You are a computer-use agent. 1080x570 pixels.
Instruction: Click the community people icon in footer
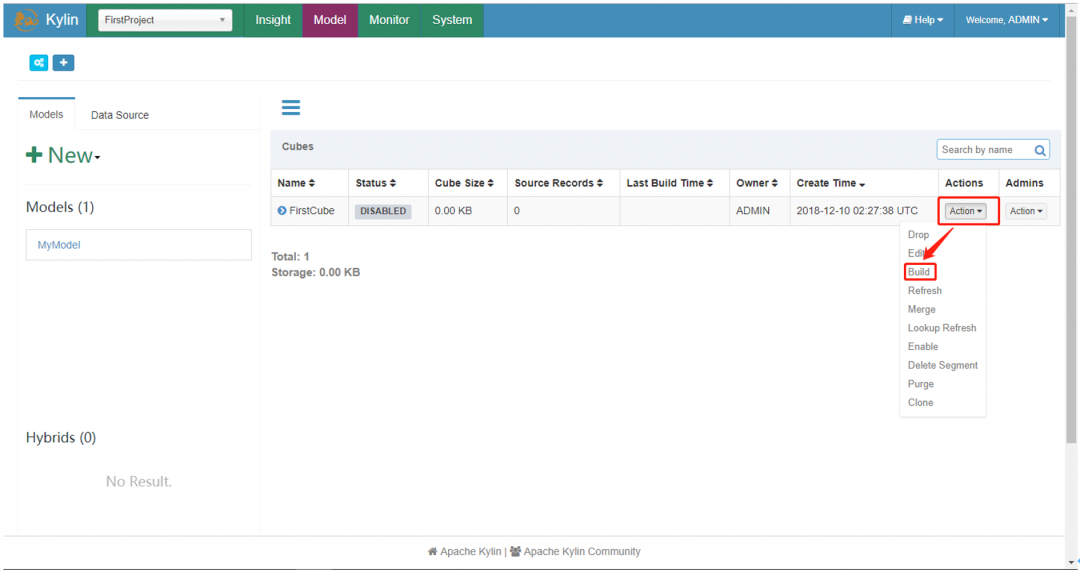(x=515, y=551)
